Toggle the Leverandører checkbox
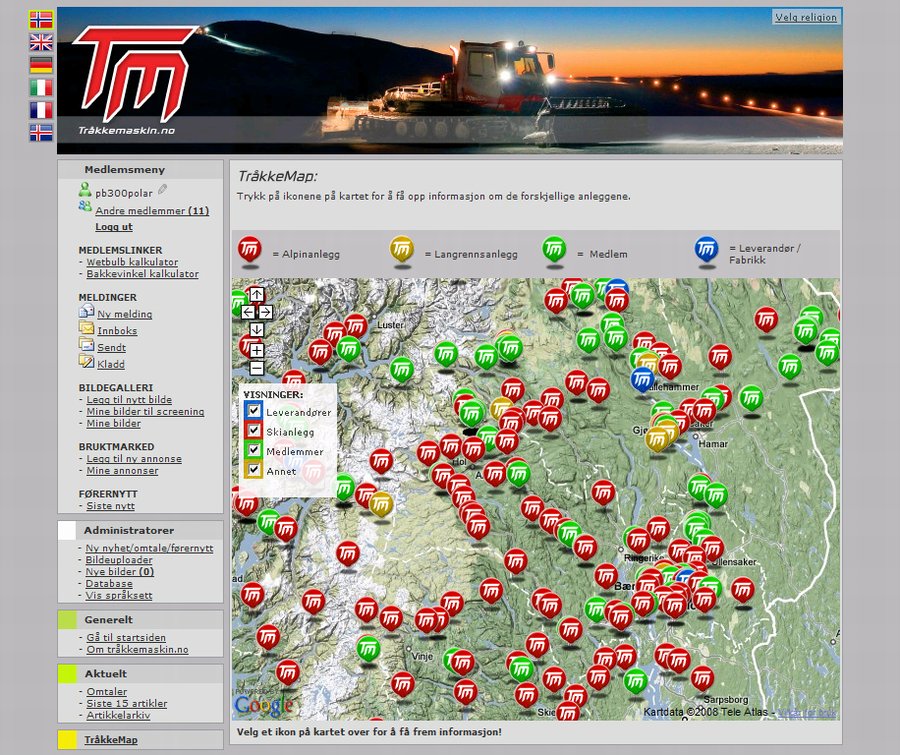The width and height of the screenshot is (900, 755). coord(253,411)
